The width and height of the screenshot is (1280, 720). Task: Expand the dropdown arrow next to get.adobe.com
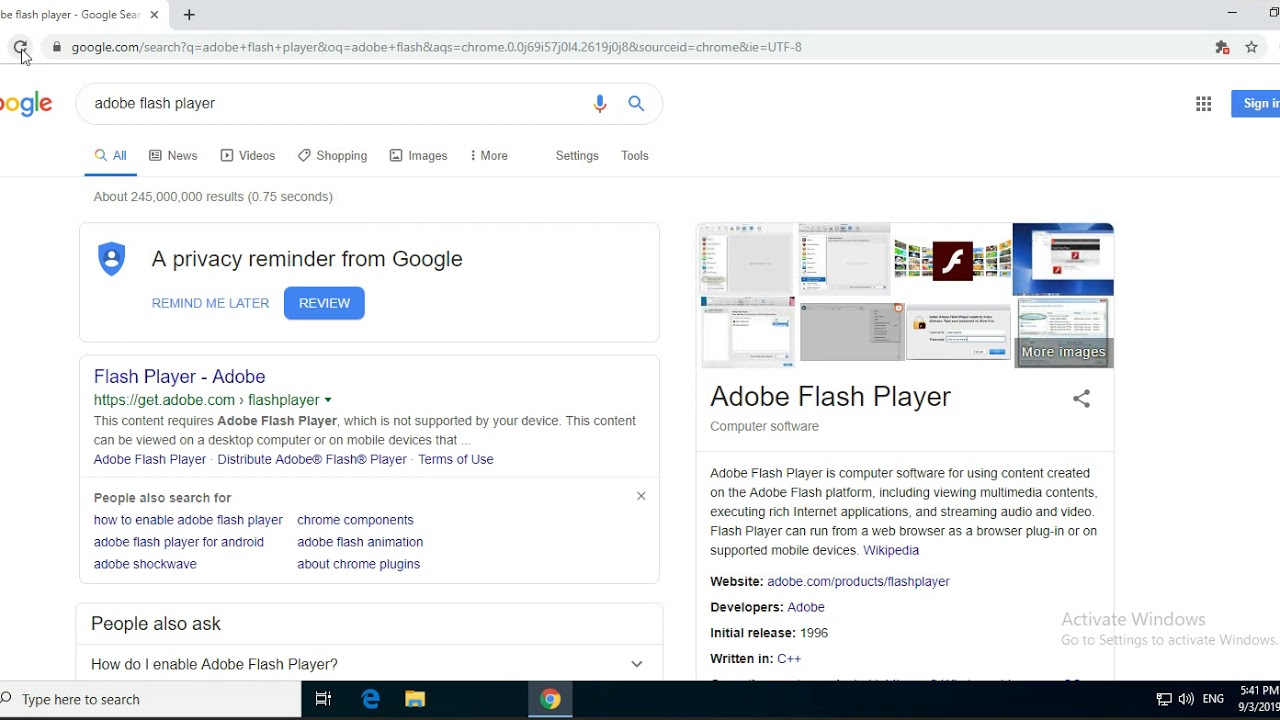click(328, 399)
